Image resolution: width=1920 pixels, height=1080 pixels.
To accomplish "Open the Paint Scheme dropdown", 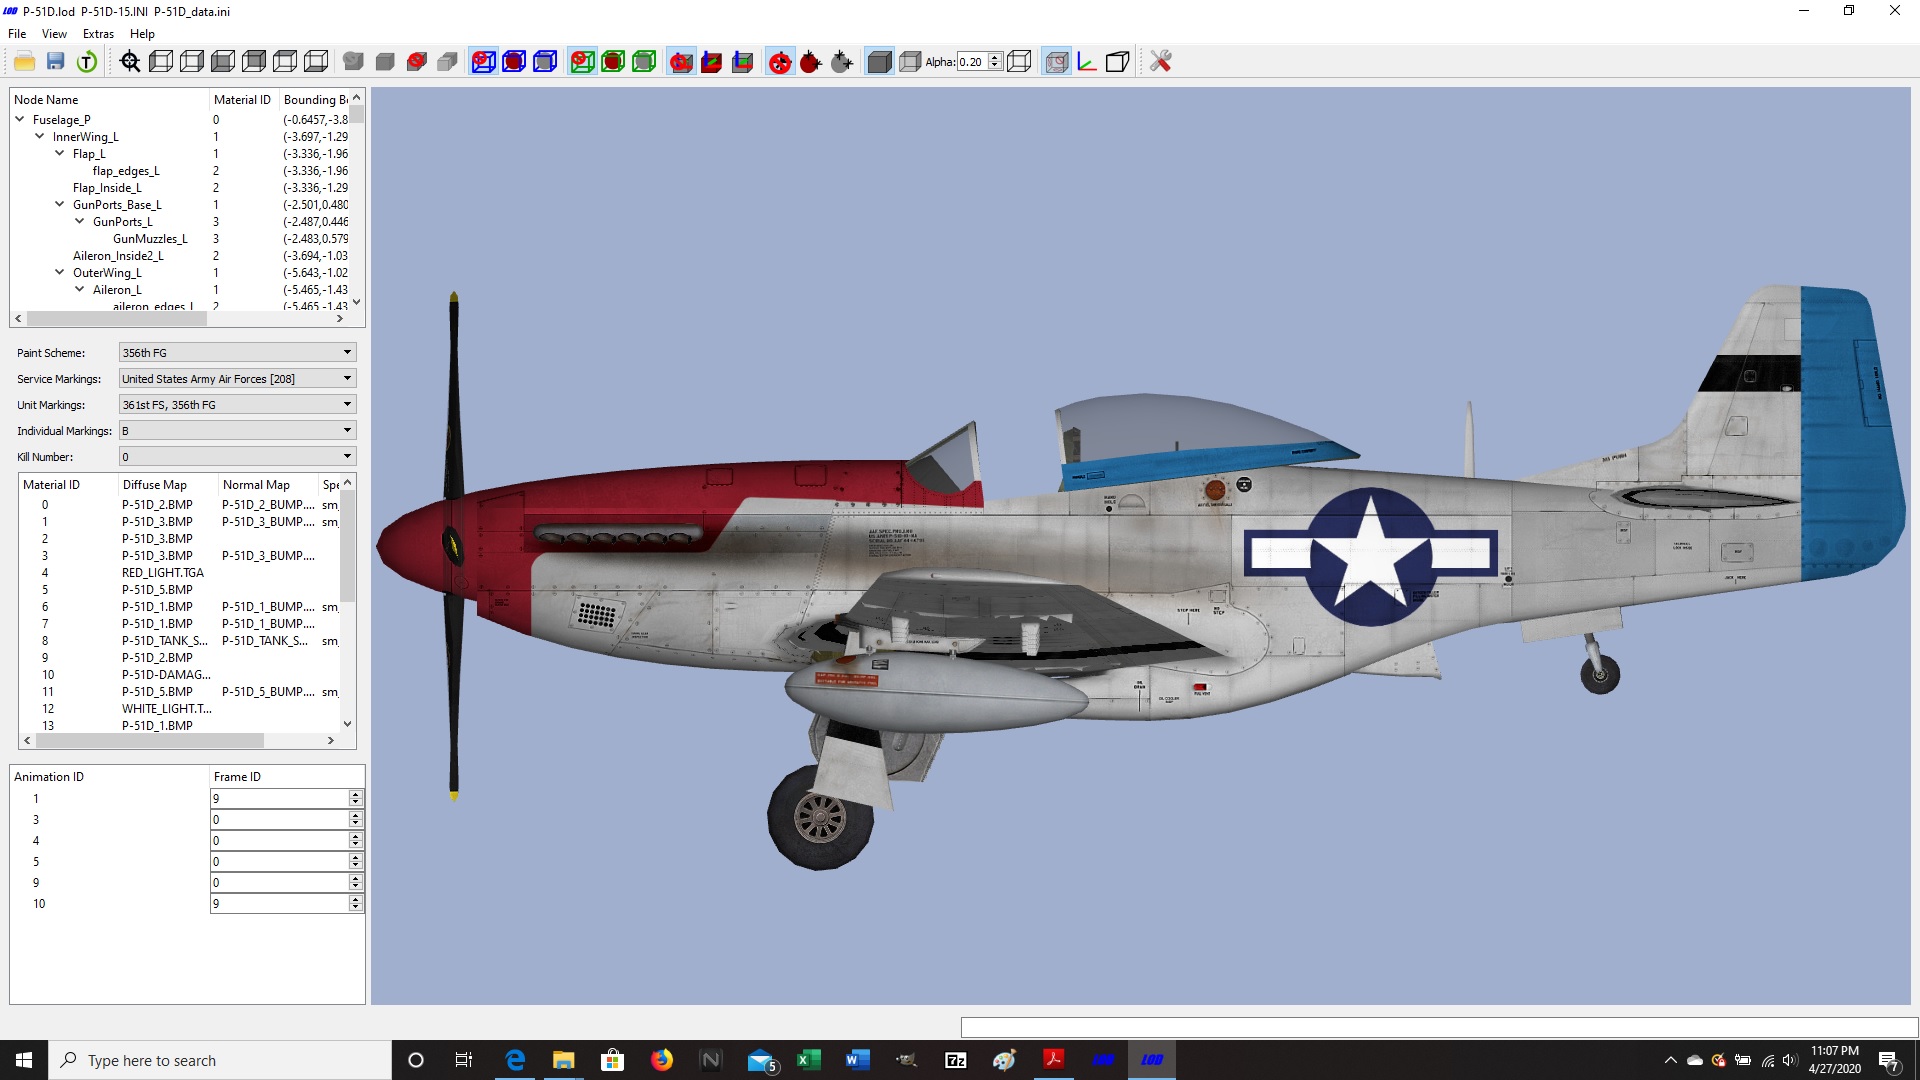I will [x=238, y=353].
